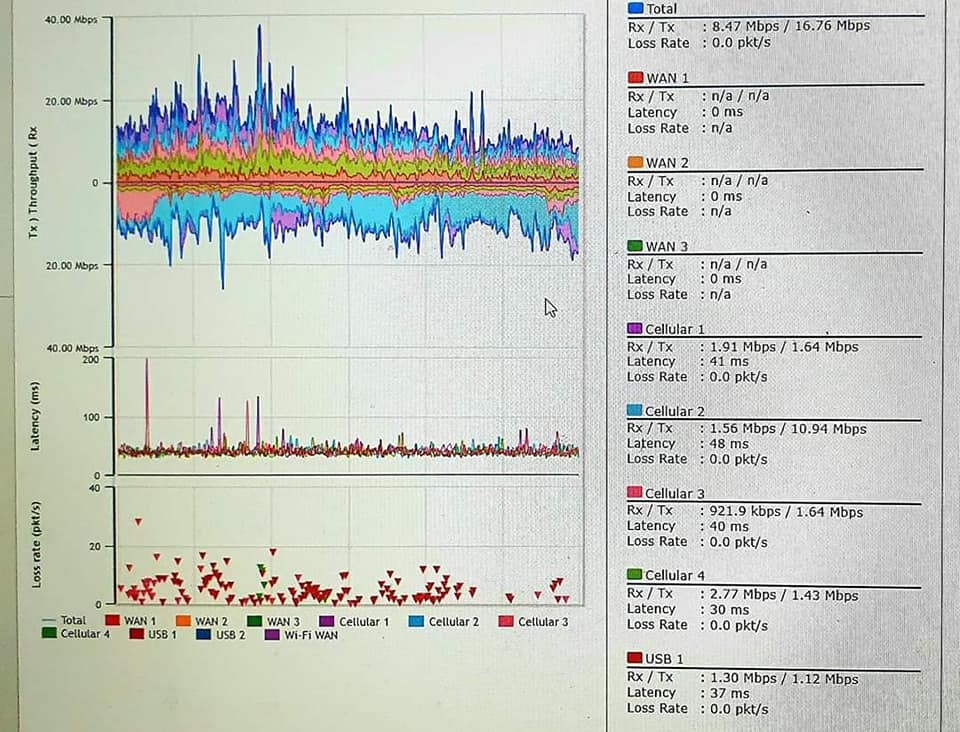The image size is (960, 732).
Task: Click the orange WAN 2 legend swatch
Action: [x=184, y=621]
